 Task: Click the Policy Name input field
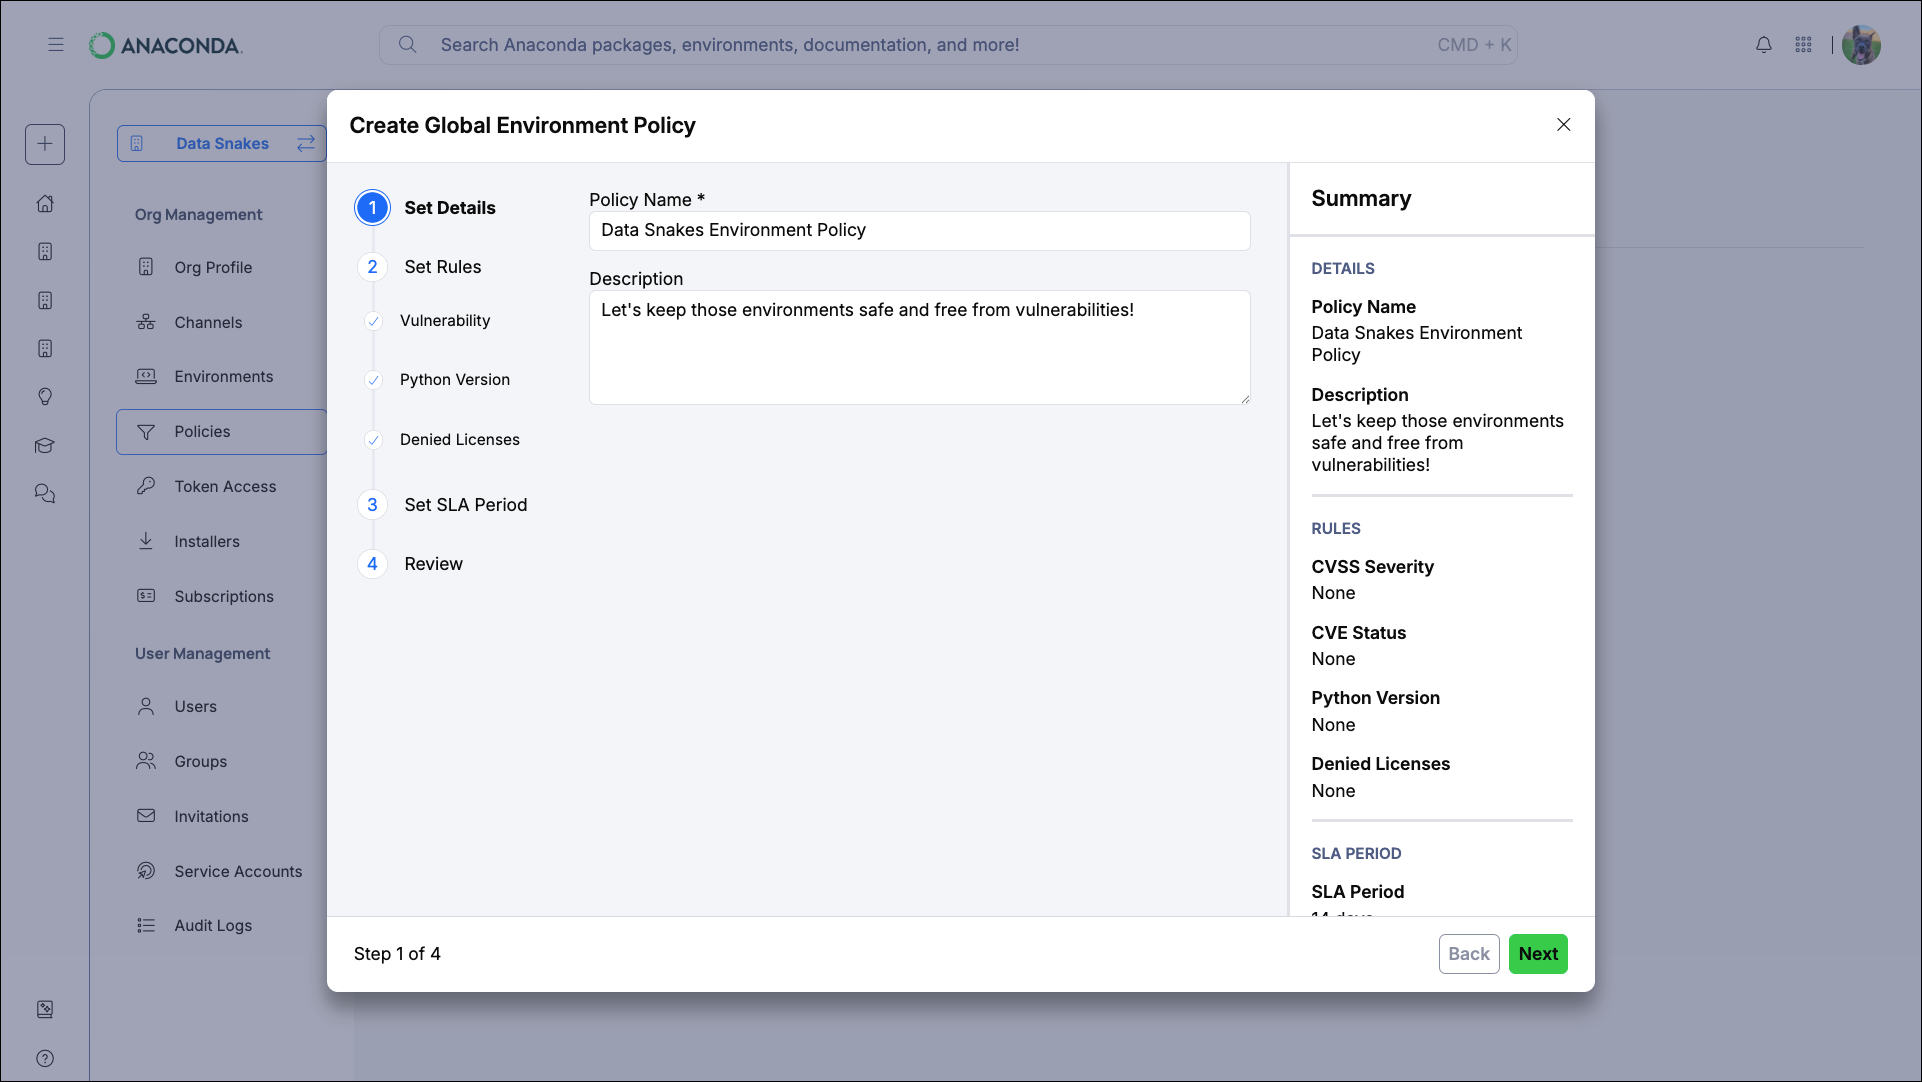920,231
